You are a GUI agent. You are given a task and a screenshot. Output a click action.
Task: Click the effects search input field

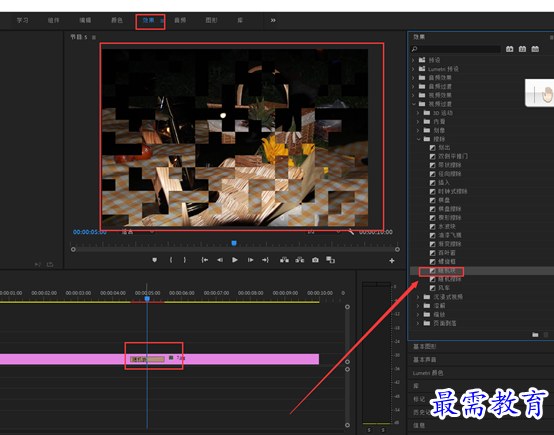456,49
